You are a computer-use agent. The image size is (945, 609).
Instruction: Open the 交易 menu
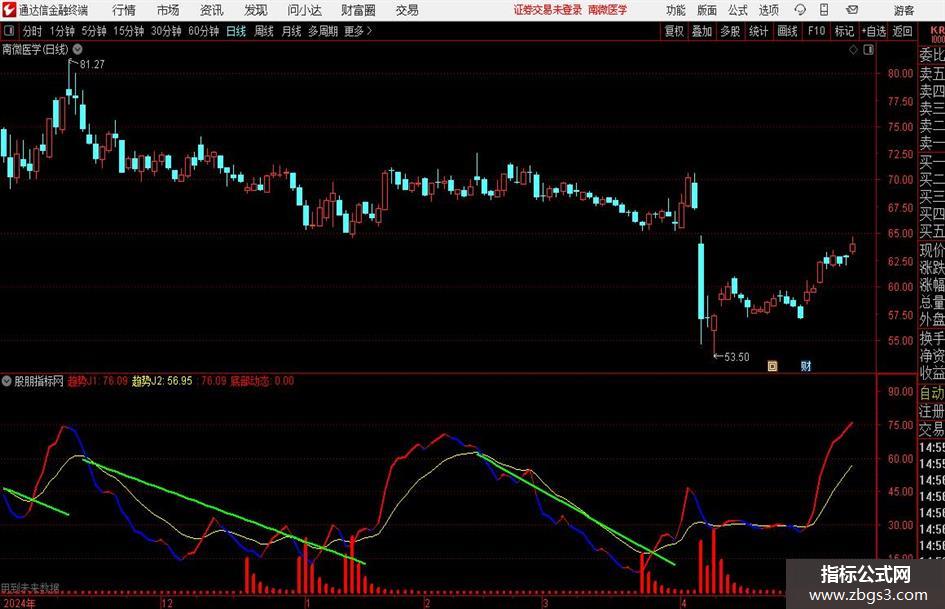tap(407, 10)
